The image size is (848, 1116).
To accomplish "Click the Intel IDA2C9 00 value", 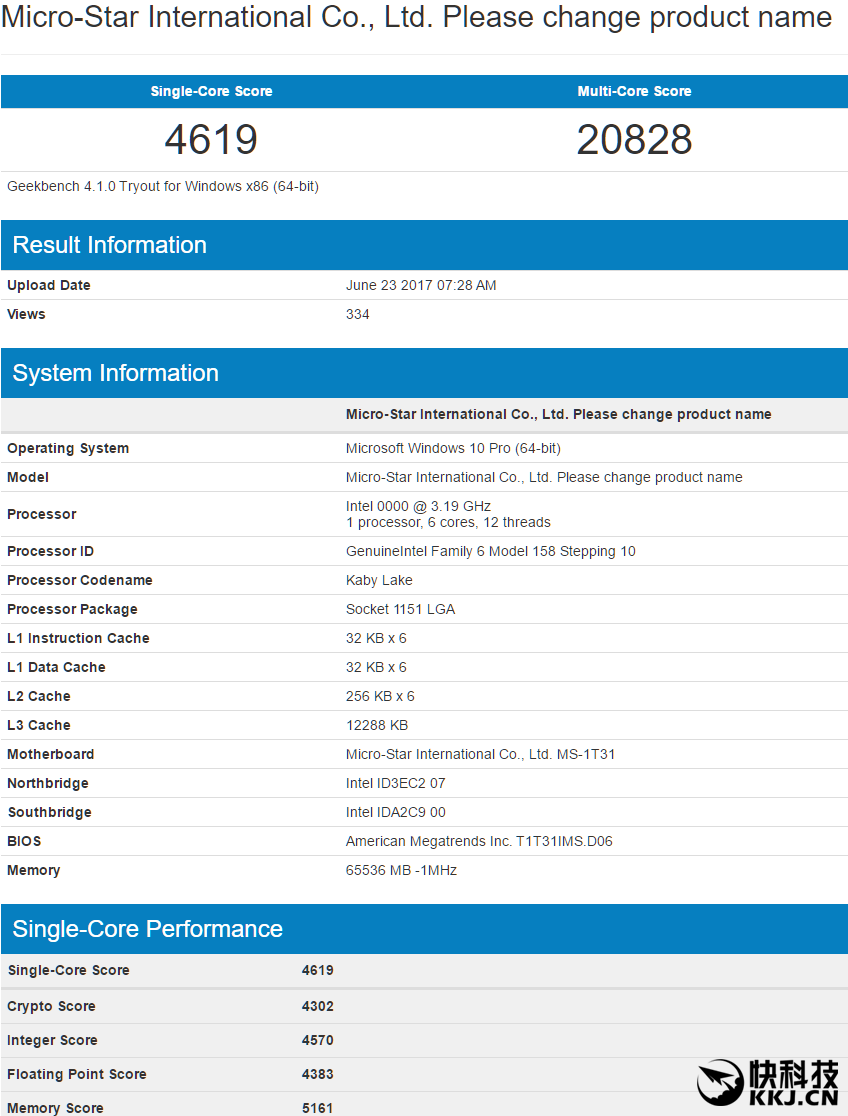I will (x=395, y=812).
